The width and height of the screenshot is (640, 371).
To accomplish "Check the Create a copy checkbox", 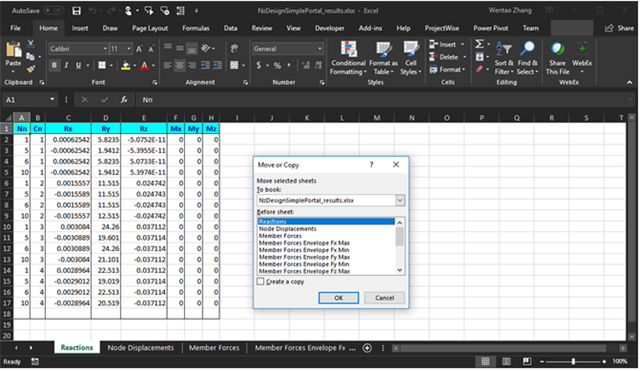I will (260, 282).
